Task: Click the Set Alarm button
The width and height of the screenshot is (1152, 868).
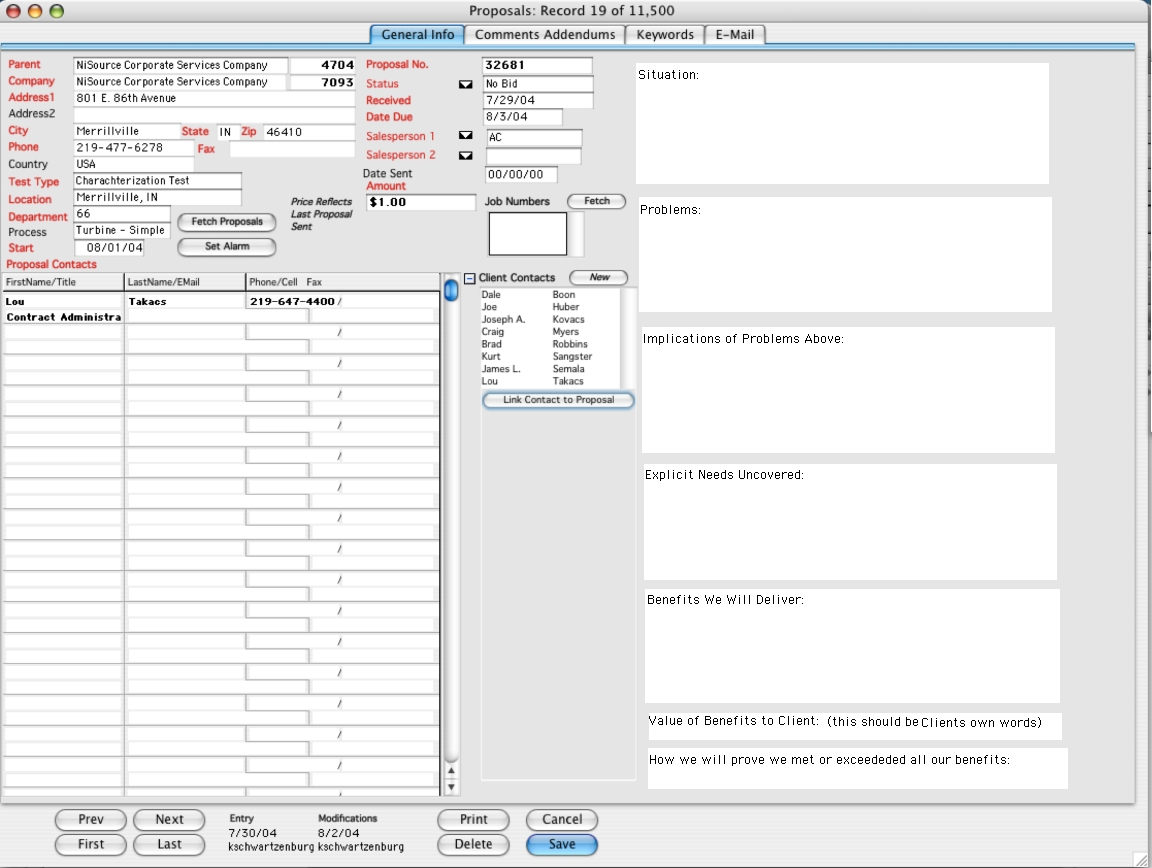Action: tap(227, 247)
